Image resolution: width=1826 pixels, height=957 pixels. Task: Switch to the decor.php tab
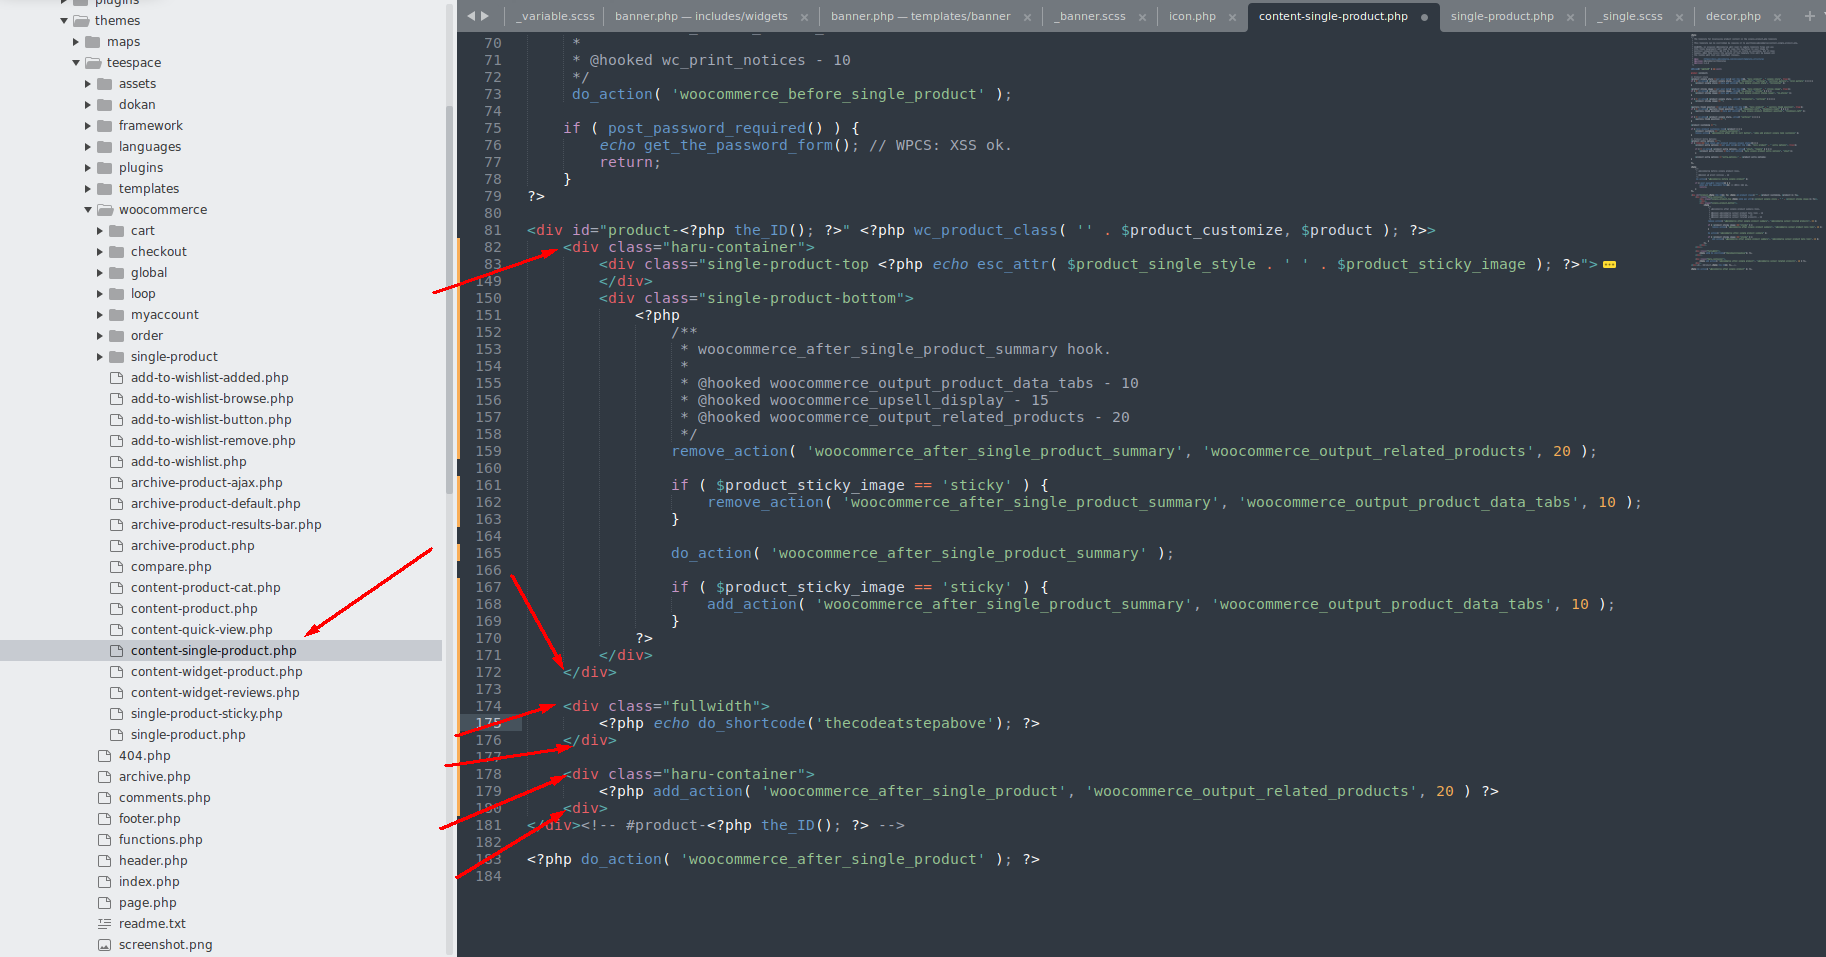(1733, 16)
